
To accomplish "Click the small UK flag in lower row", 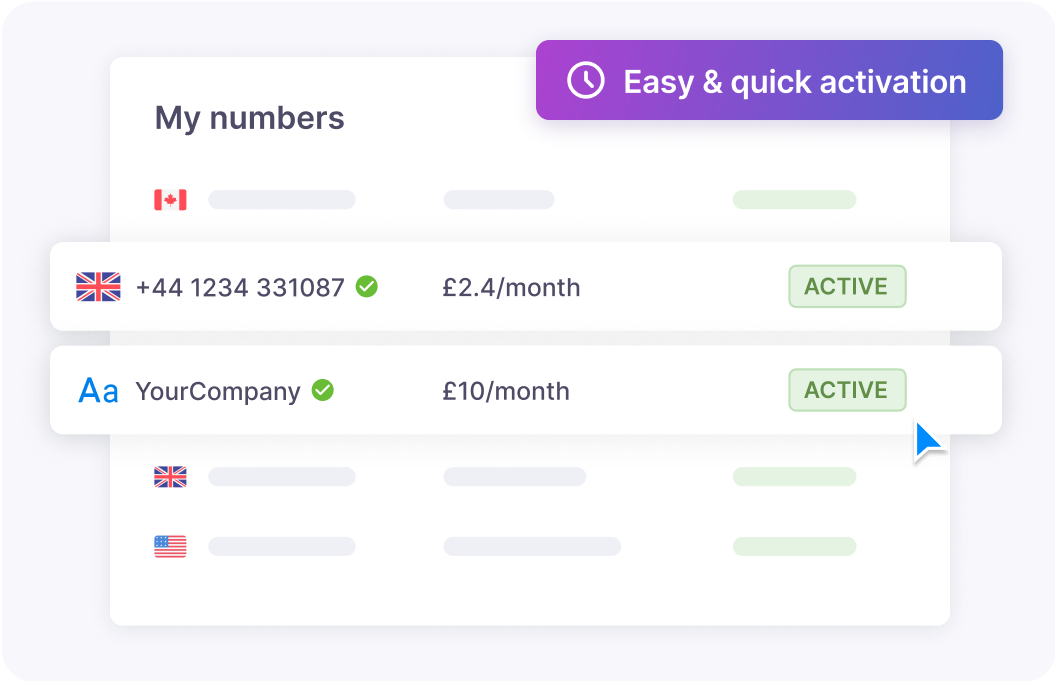I will [170, 476].
